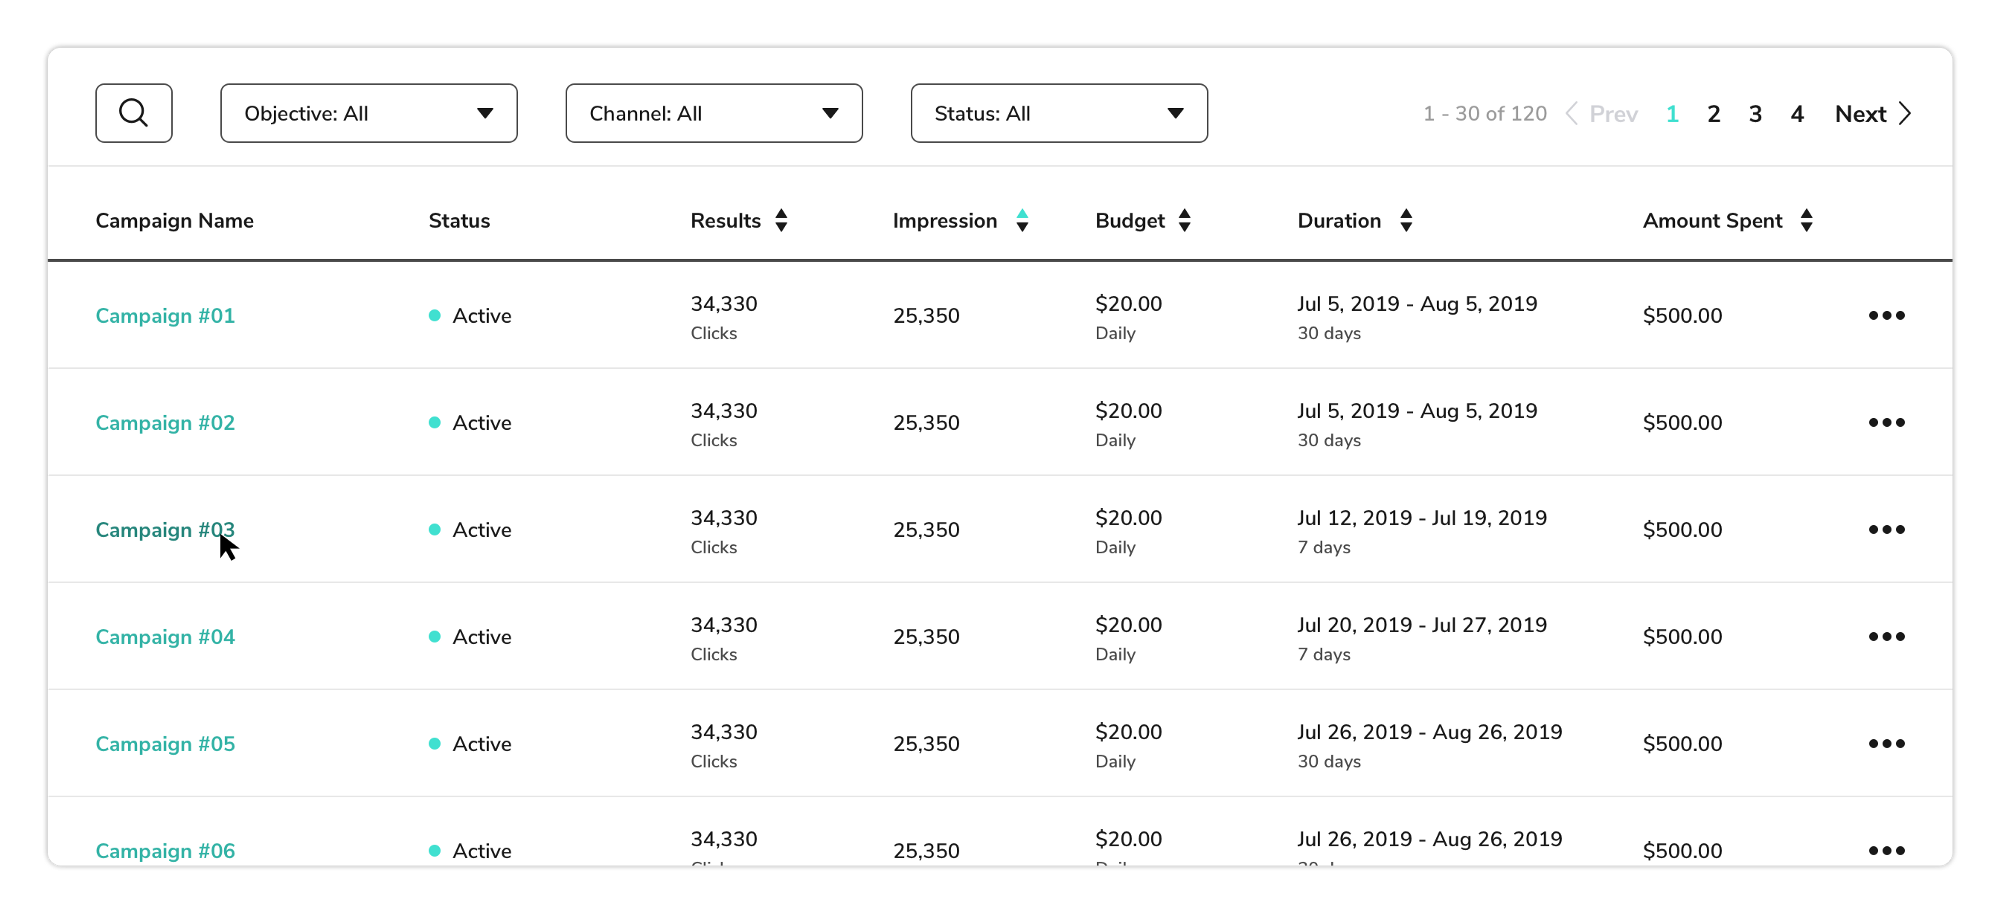Open the Campaign #04 link

click(165, 637)
